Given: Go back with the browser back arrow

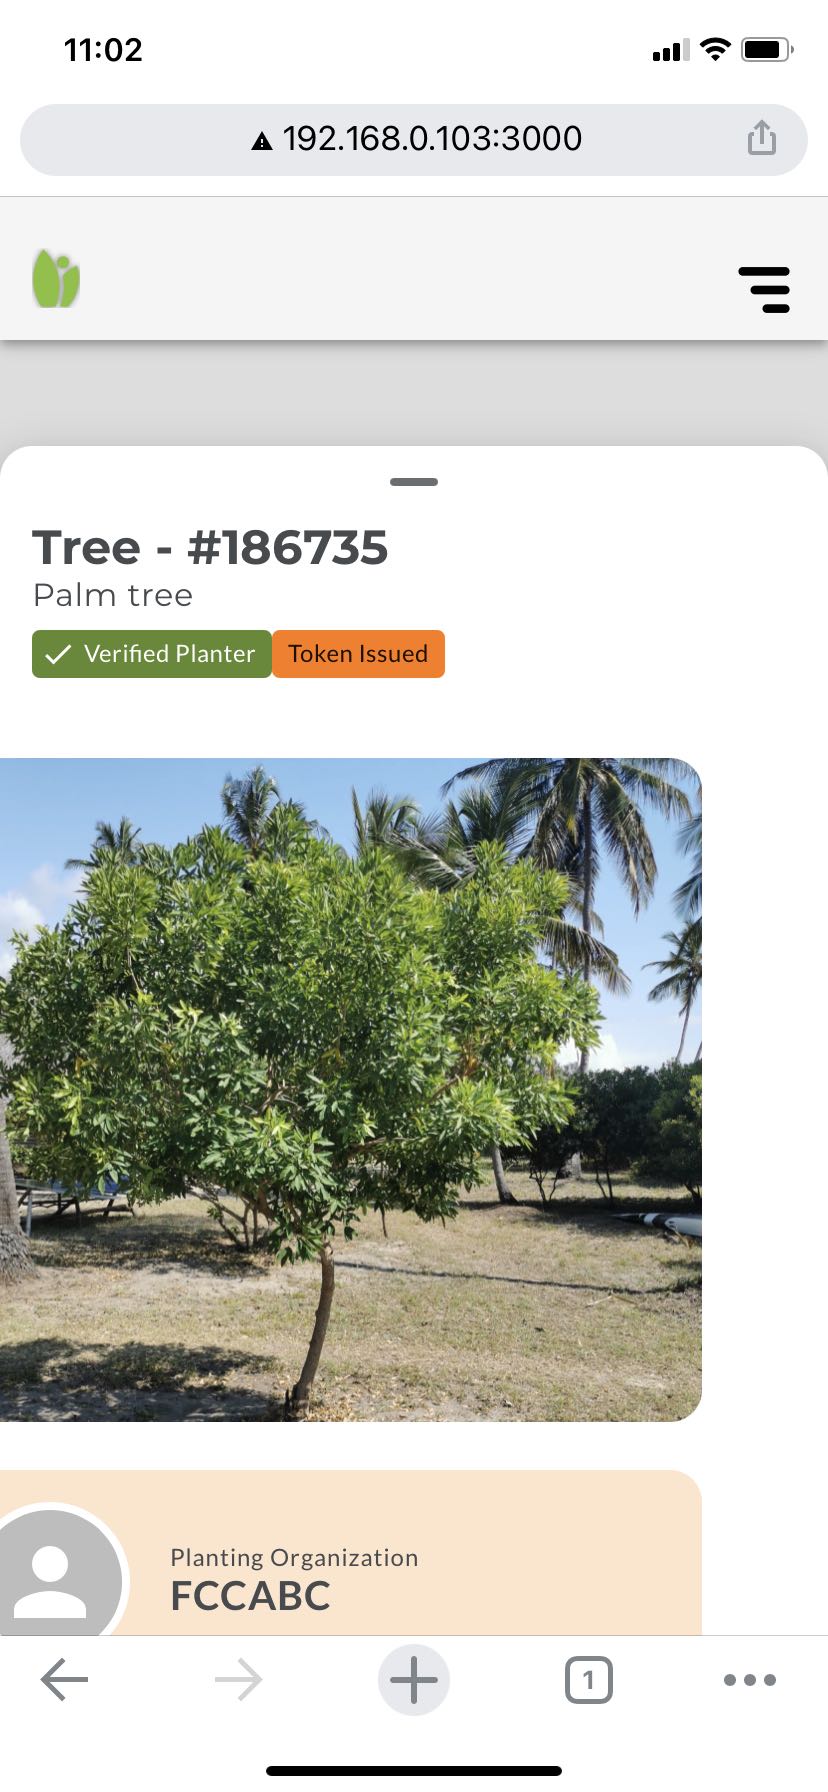Looking at the screenshot, I should coord(64,1679).
